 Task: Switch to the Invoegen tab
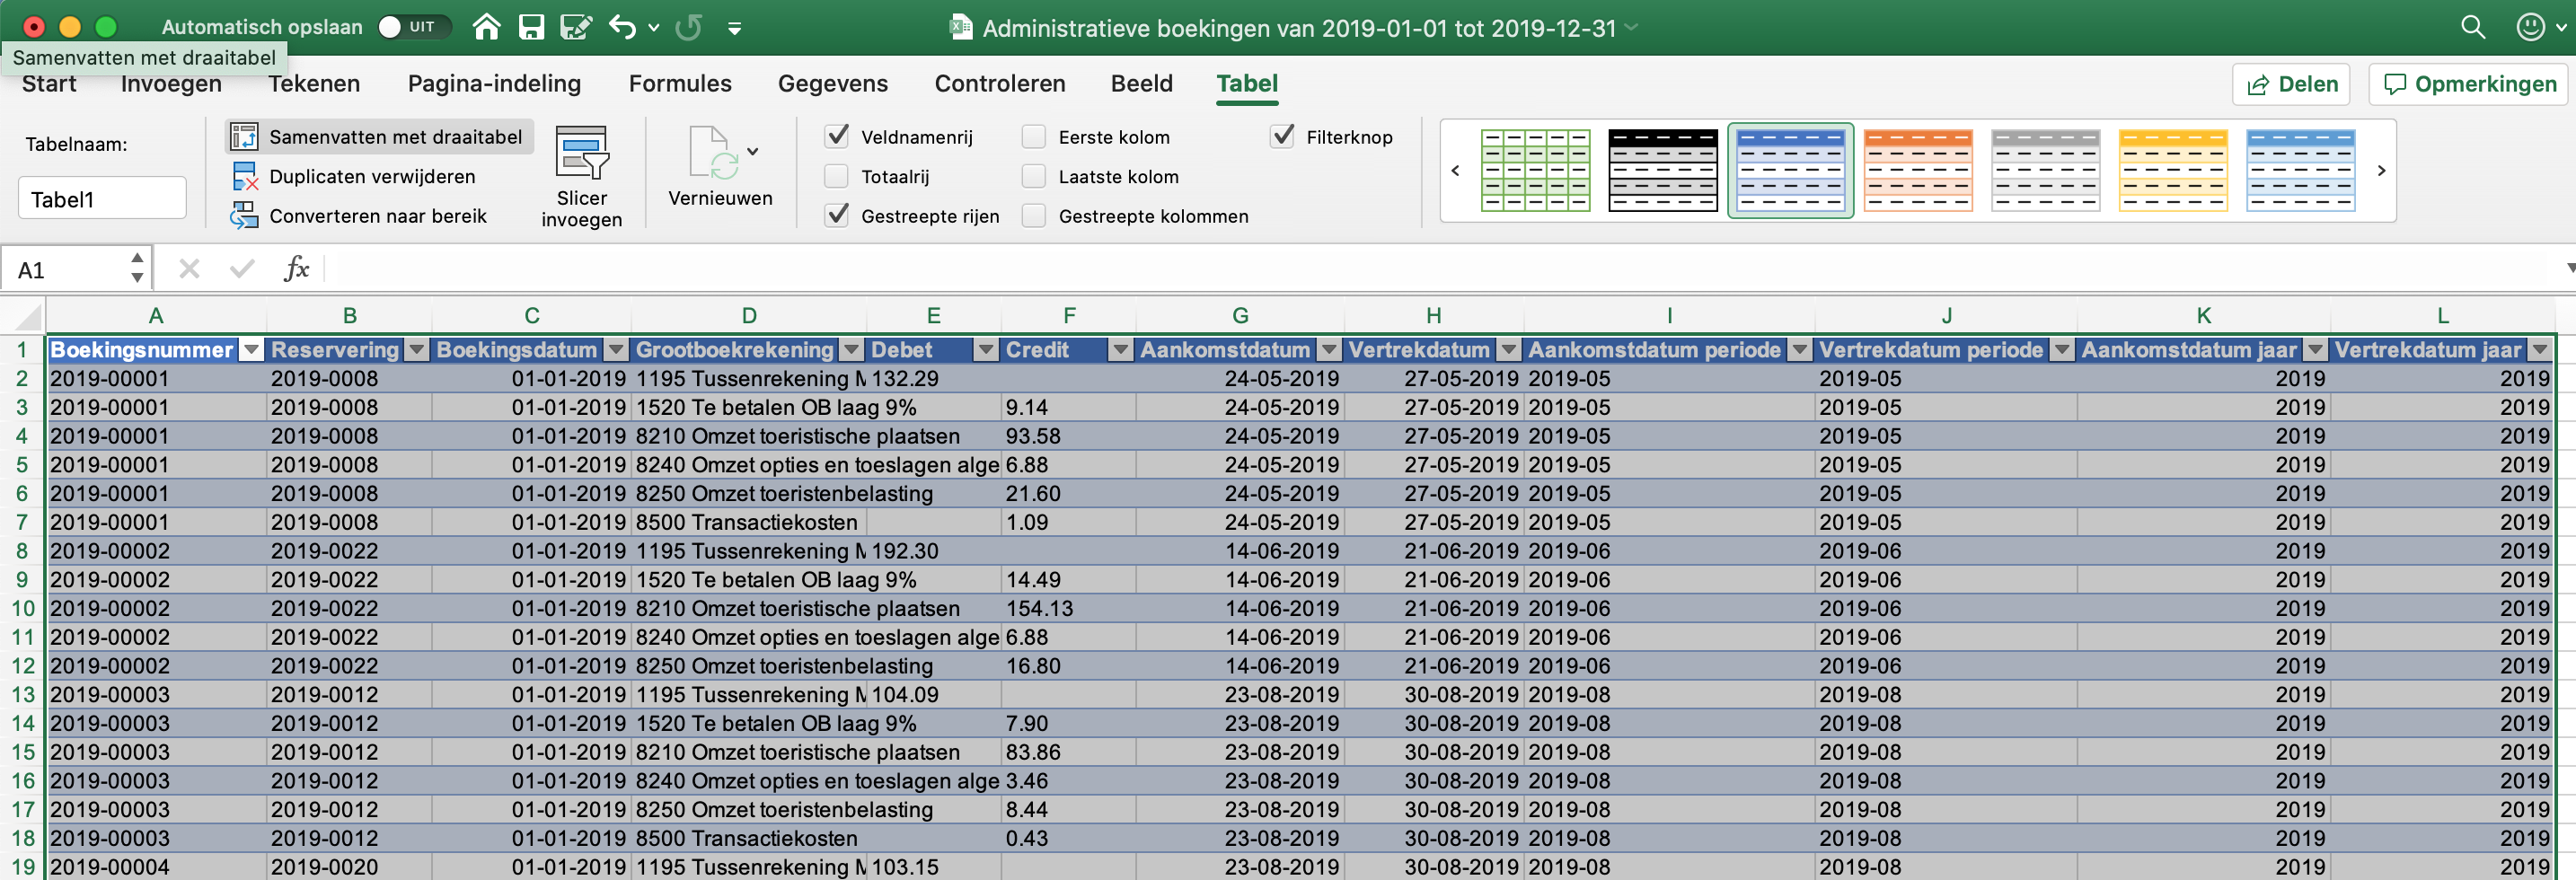171,84
